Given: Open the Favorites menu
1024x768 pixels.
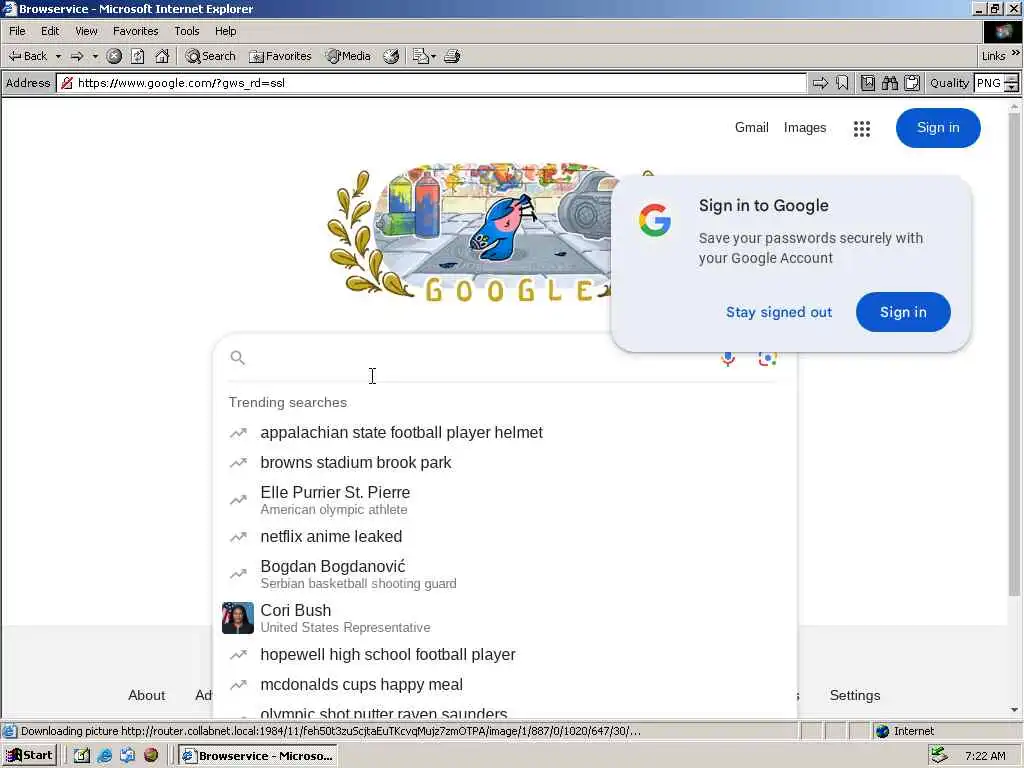Looking at the screenshot, I should 135,31.
